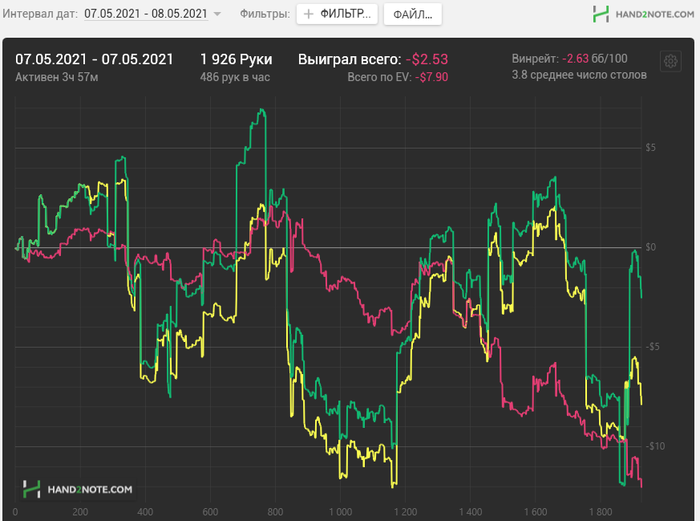This screenshot has width=700, height=521.
Task: Click the $0 y-axis label
Action: [650, 247]
